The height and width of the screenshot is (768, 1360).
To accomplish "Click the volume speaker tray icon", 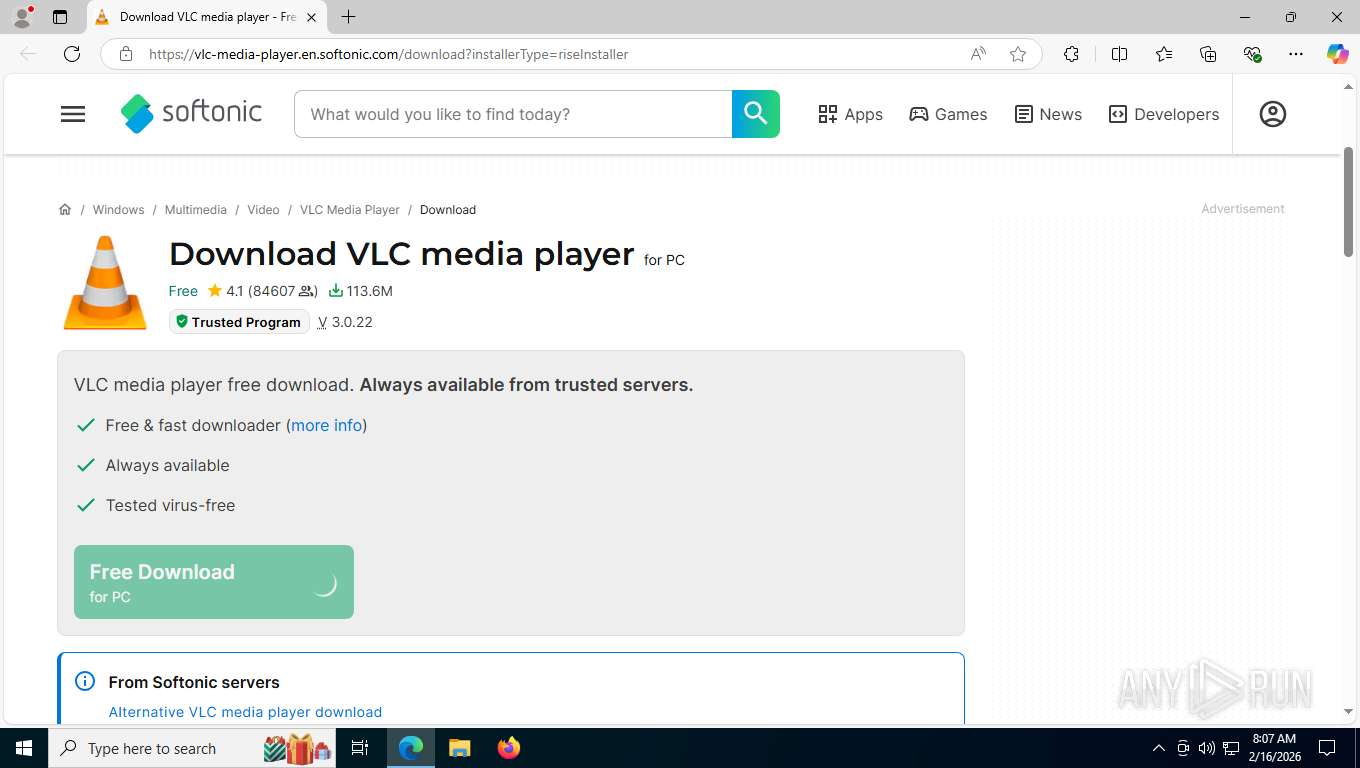I will tap(1207, 748).
